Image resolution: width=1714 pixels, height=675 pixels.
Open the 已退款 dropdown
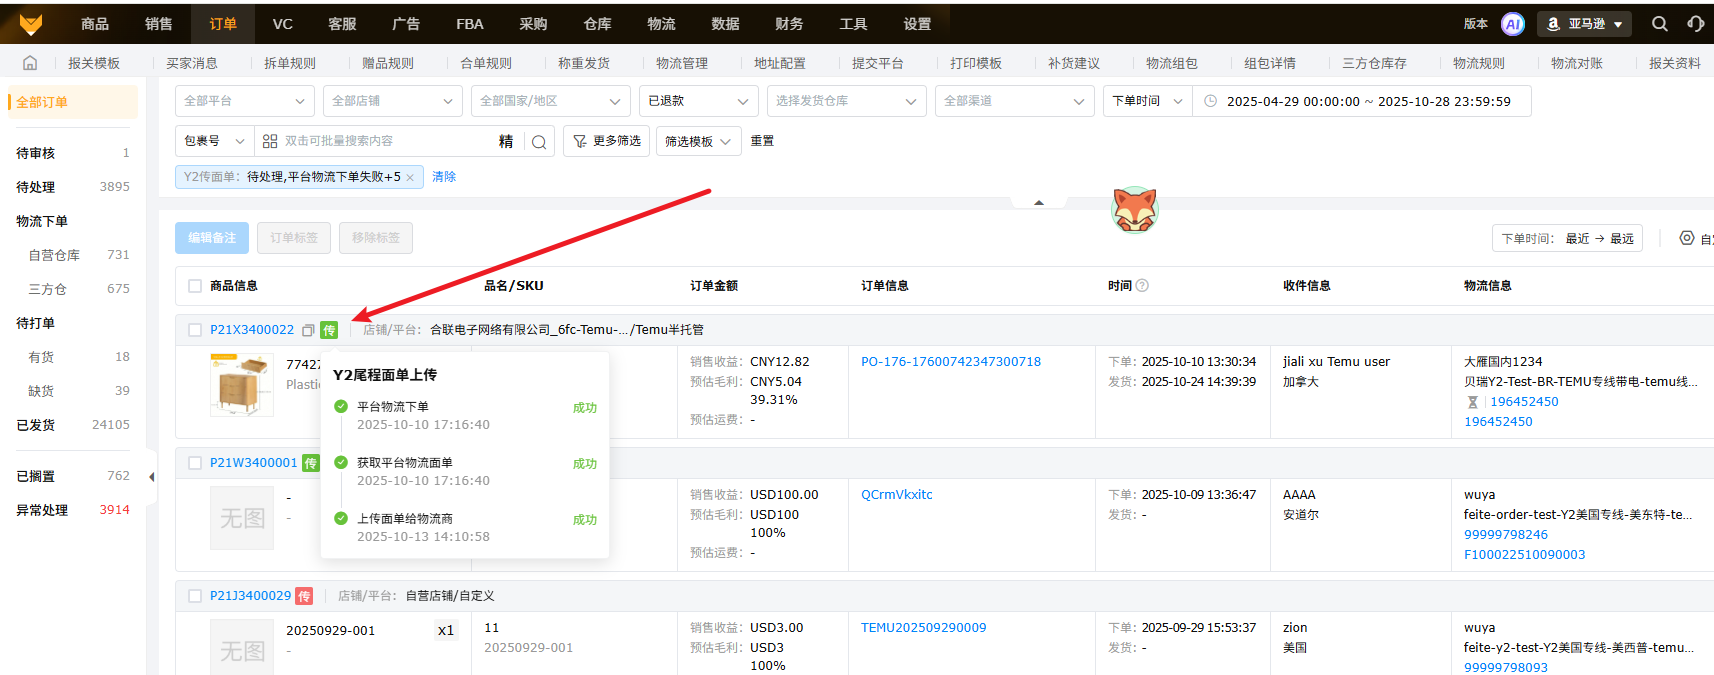point(698,101)
